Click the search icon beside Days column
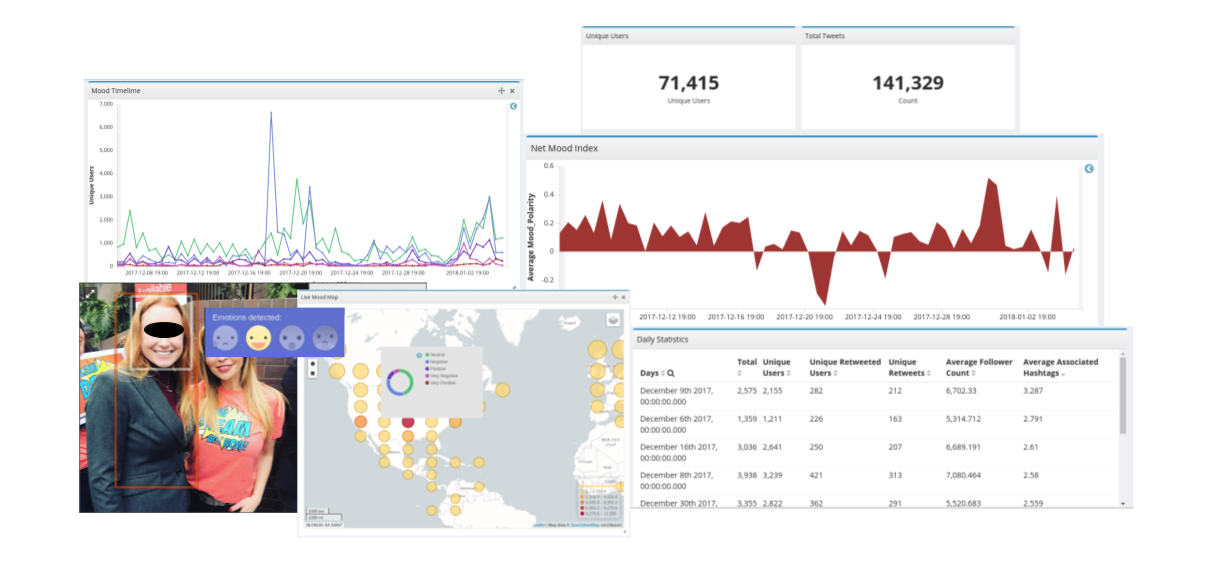Image resolution: width=1225 pixels, height=582 pixels. (670, 373)
